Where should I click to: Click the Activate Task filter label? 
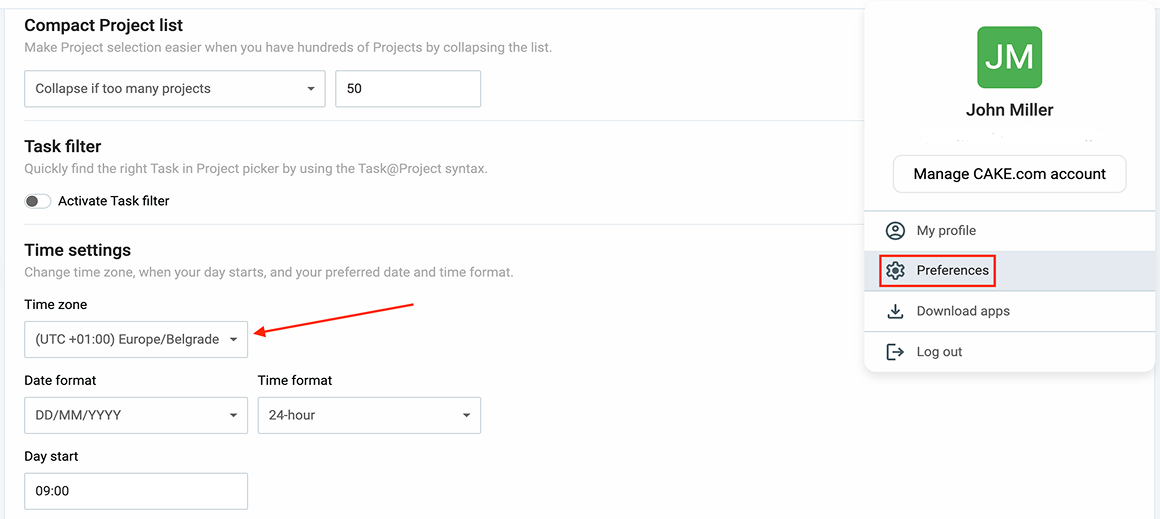(x=114, y=201)
